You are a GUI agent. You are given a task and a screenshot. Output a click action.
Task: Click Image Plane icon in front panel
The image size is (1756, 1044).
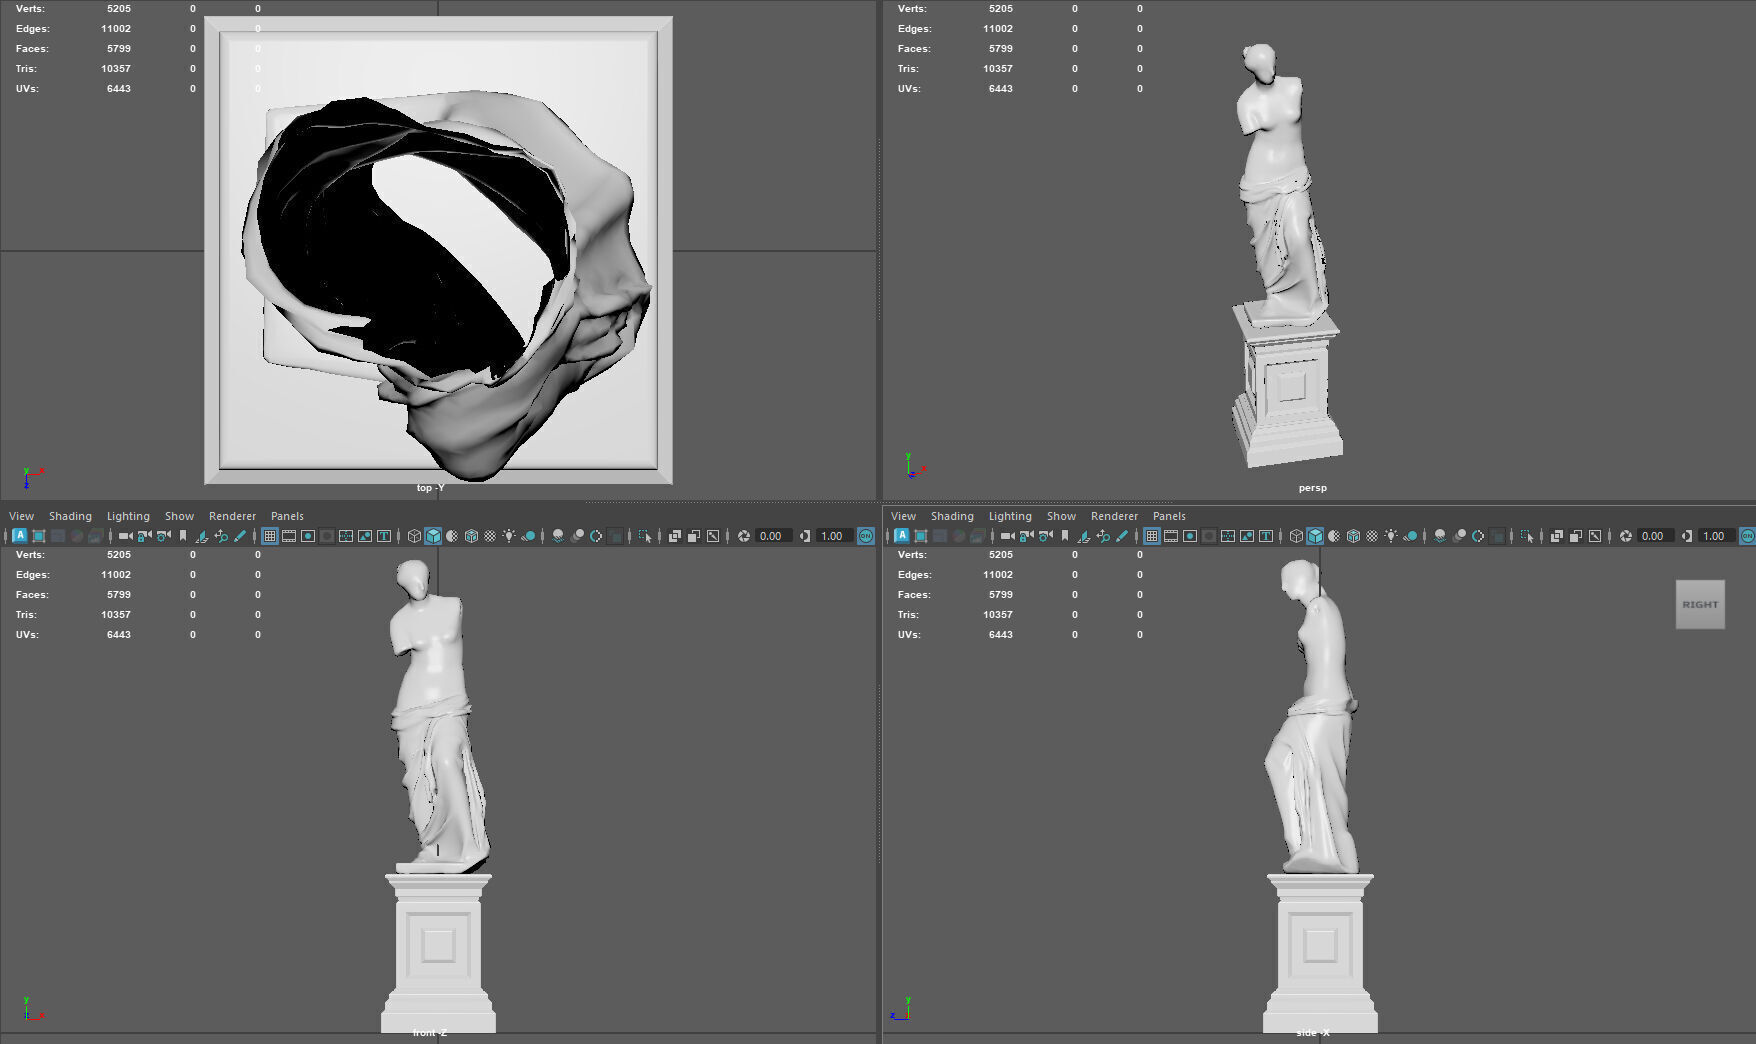click(x=202, y=536)
